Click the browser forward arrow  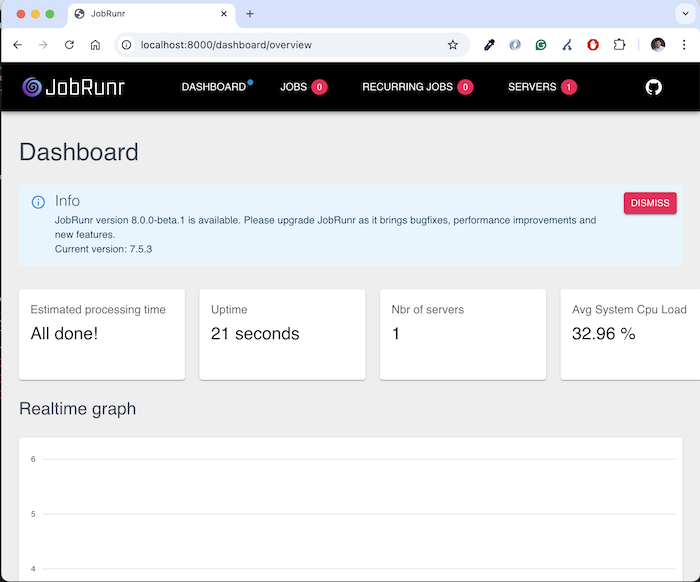click(x=43, y=45)
